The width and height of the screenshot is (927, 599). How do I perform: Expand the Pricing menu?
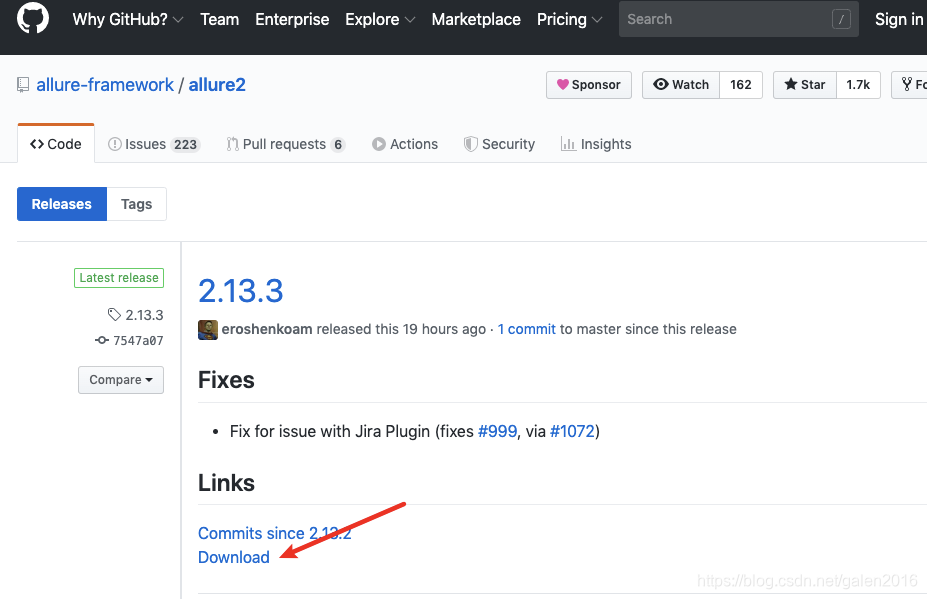[569, 20]
